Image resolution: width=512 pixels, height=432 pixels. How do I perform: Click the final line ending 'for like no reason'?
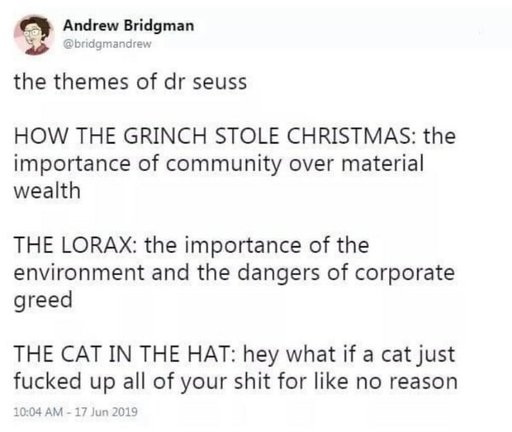[x=236, y=382]
